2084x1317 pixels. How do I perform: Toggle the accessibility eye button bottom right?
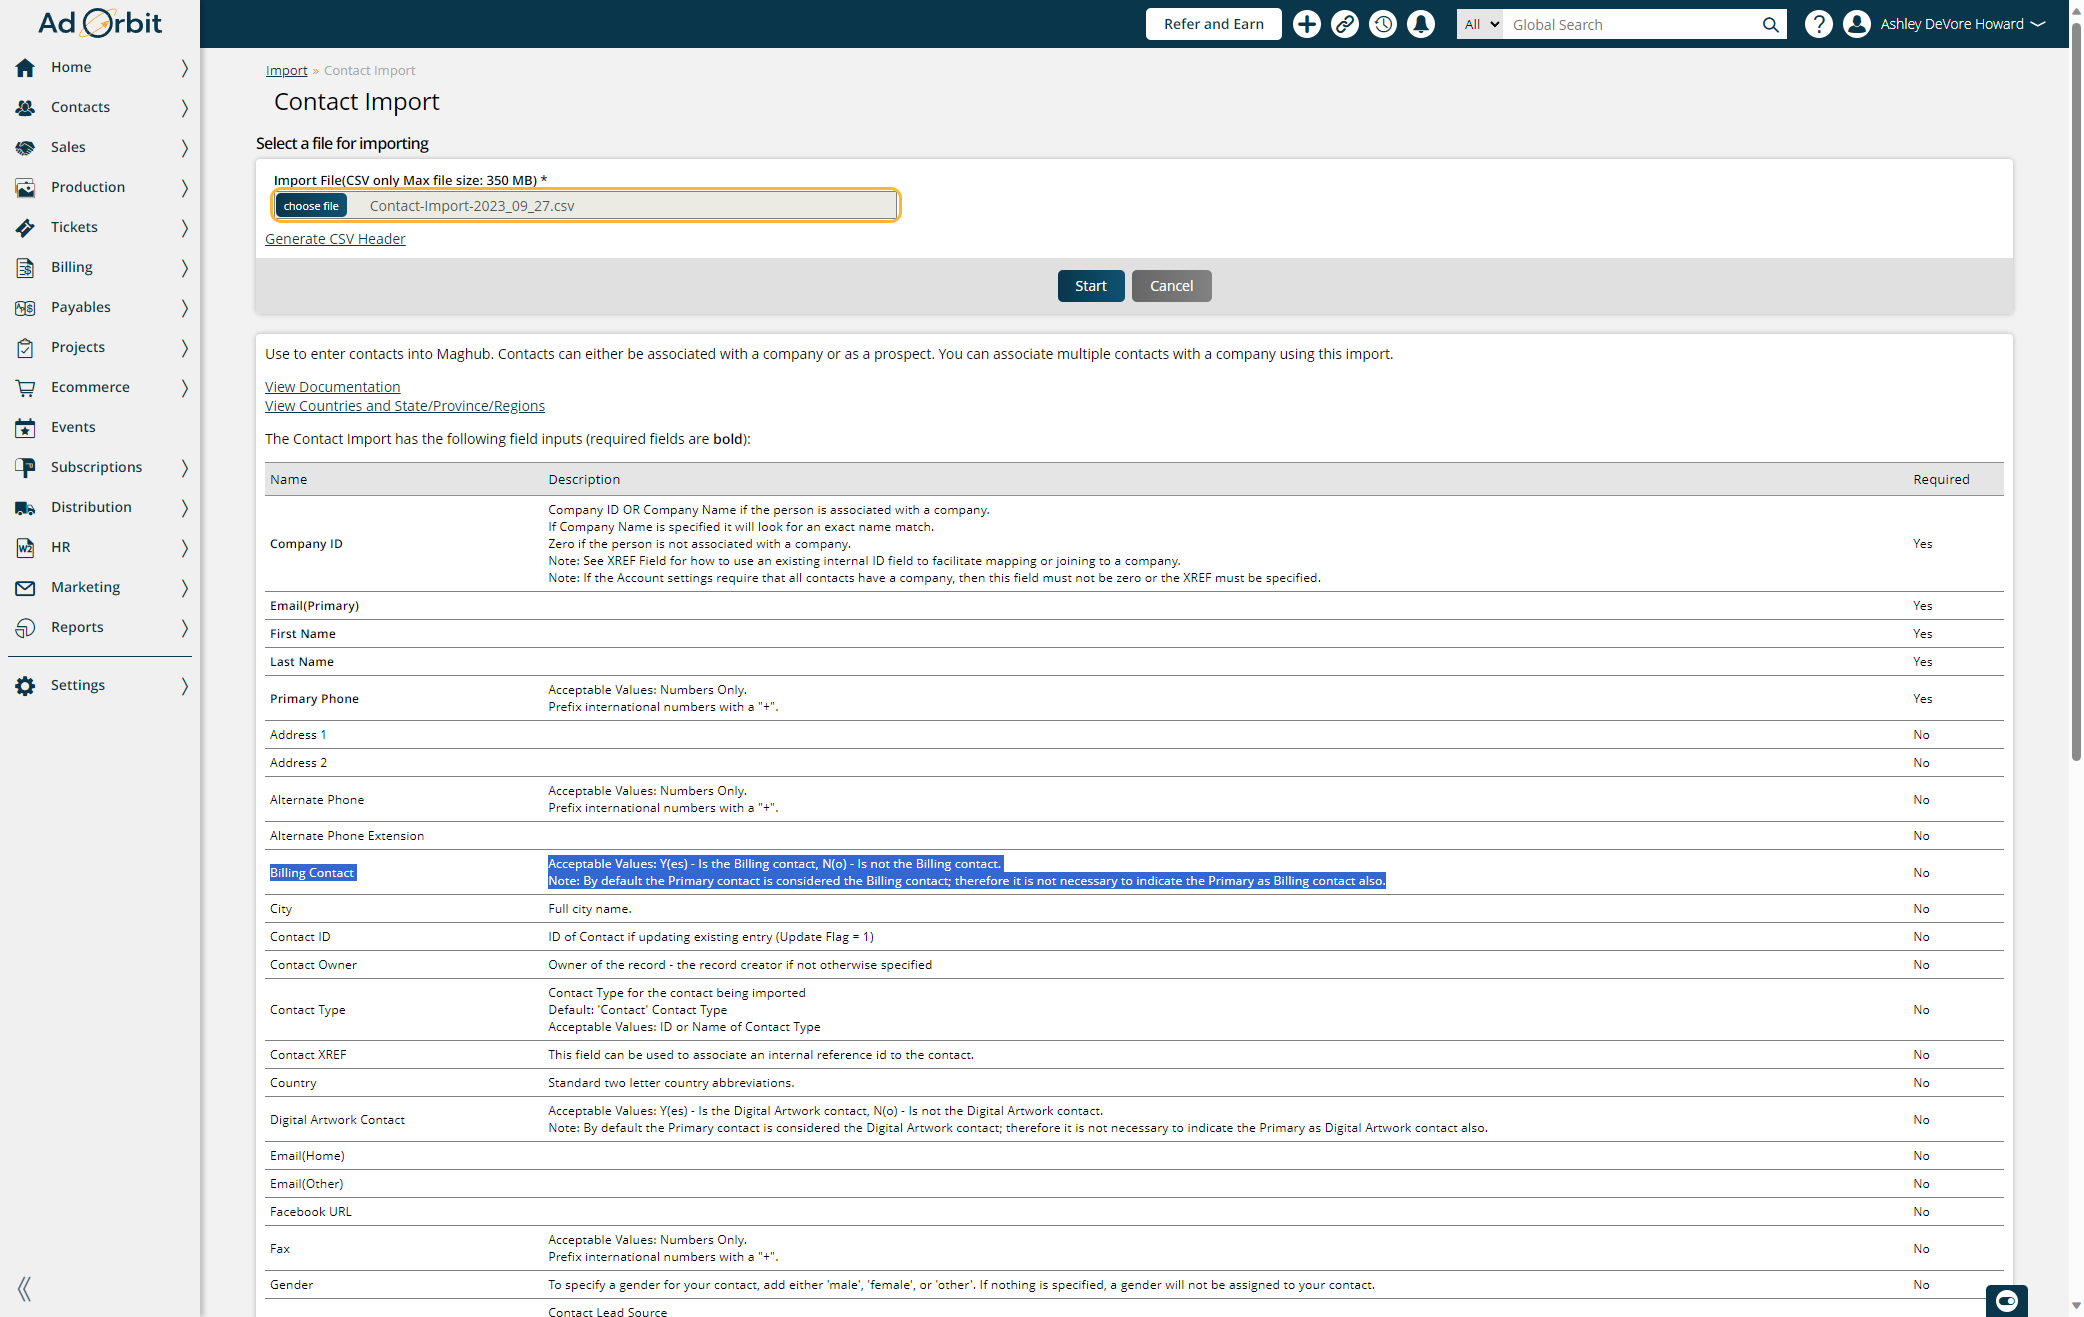pyautogui.click(x=2006, y=1300)
